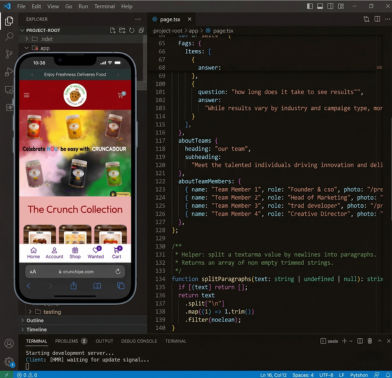Click the app breadcrumb segment
Screen dimensions: 392x378
point(193,31)
